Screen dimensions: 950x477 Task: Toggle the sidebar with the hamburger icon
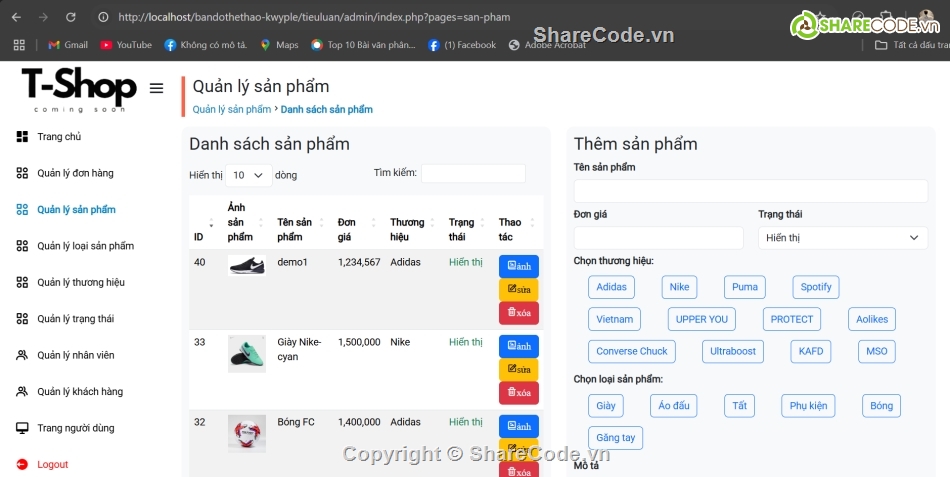(x=156, y=88)
